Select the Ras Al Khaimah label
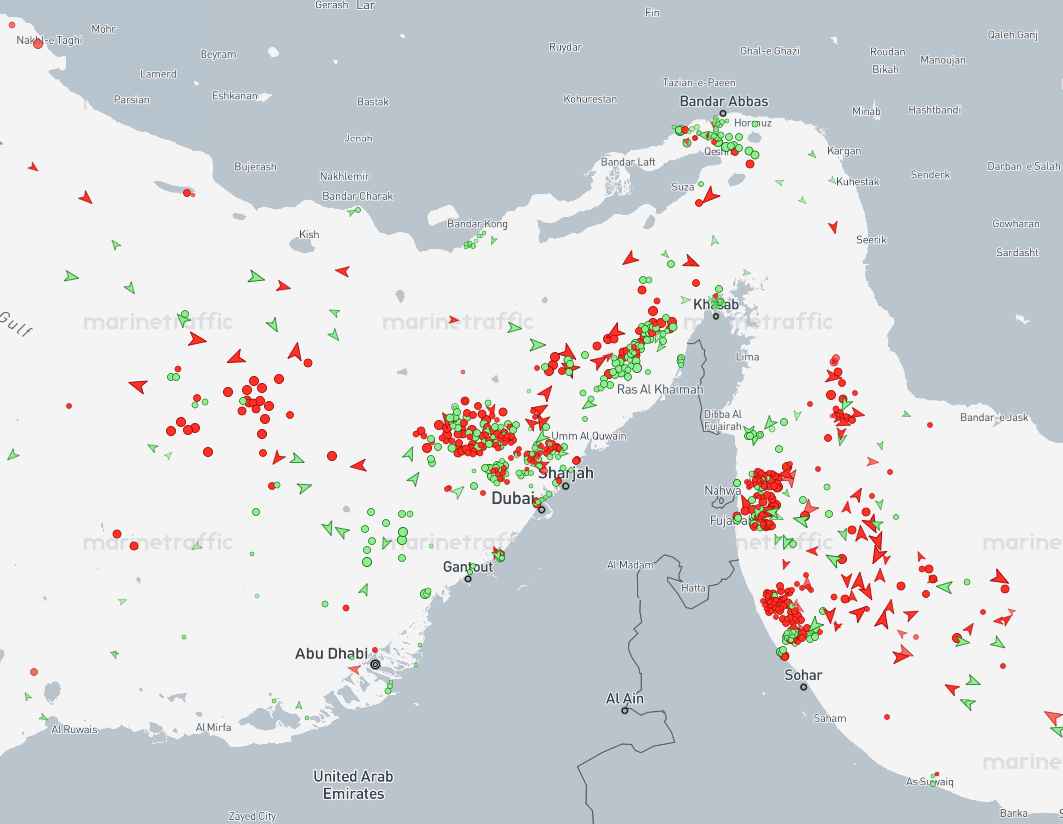 [659, 389]
